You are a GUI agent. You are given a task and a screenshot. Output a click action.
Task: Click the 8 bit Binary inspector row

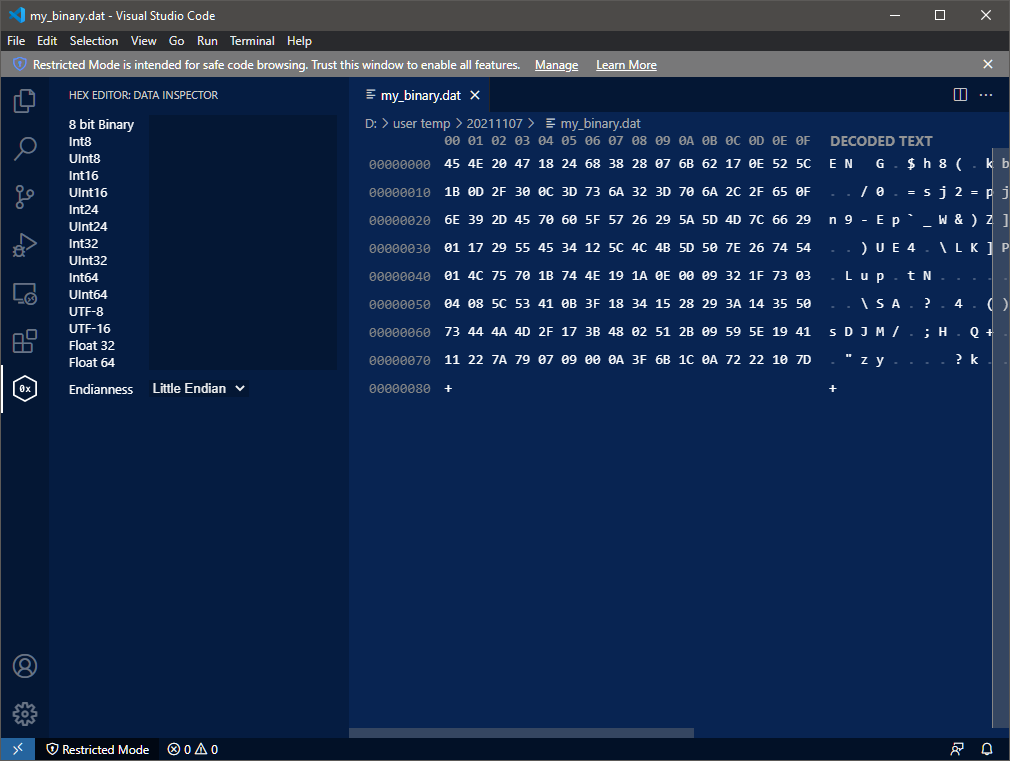202,124
